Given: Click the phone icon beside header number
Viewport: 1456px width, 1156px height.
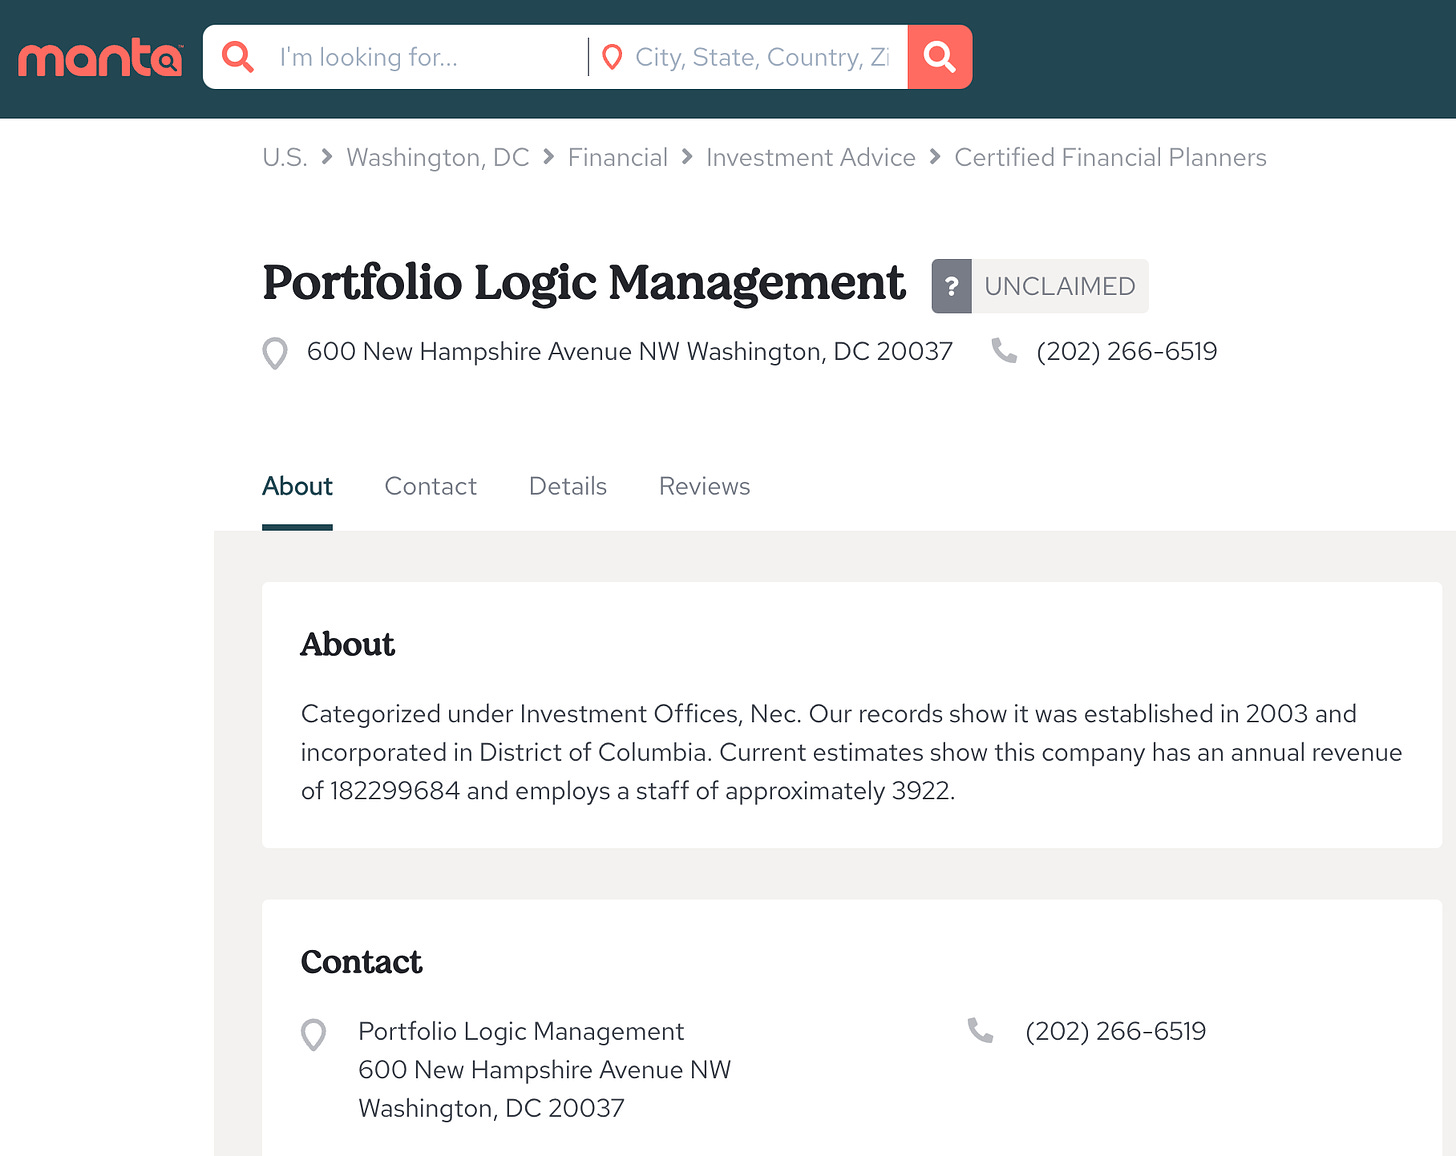Looking at the screenshot, I should tap(1004, 351).
